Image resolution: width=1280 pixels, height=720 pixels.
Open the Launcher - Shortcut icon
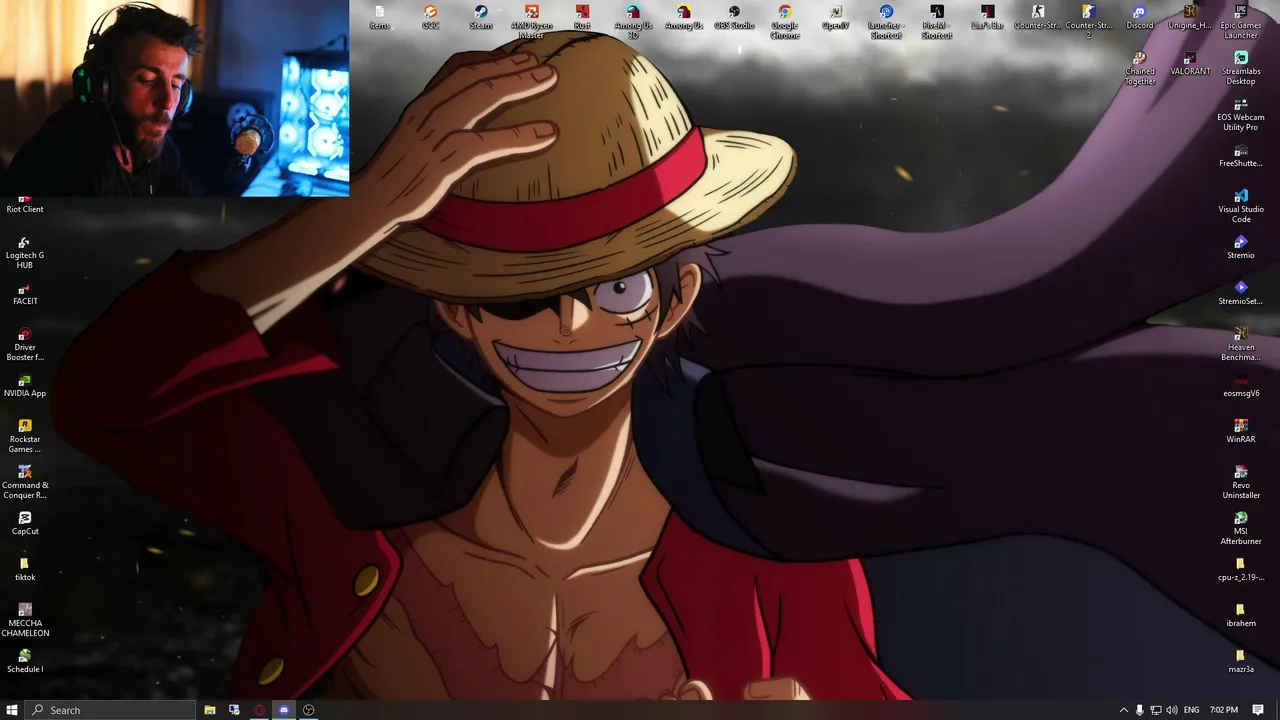click(x=886, y=22)
